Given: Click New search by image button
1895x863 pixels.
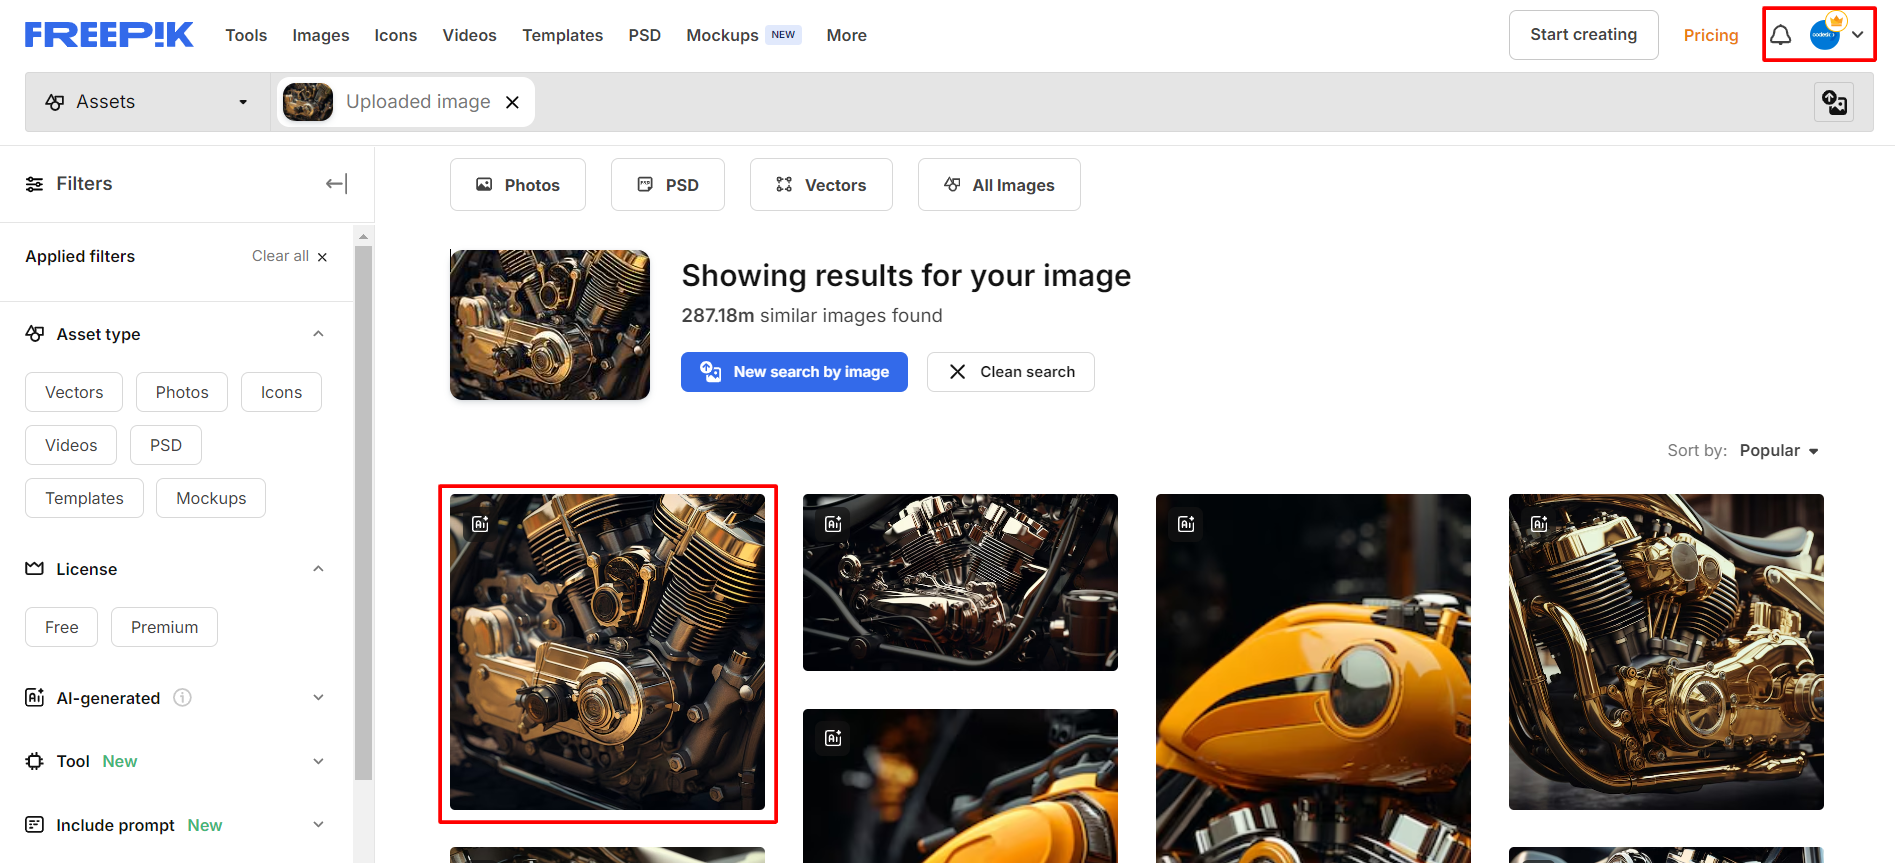Looking at the screenshot, I should [794, 372].
